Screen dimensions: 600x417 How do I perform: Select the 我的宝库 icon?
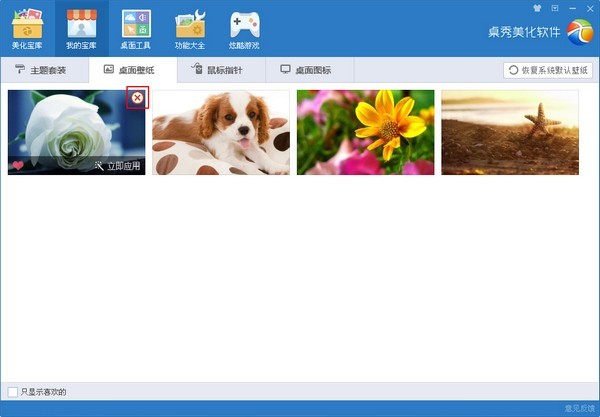click(x=81, y=28)
